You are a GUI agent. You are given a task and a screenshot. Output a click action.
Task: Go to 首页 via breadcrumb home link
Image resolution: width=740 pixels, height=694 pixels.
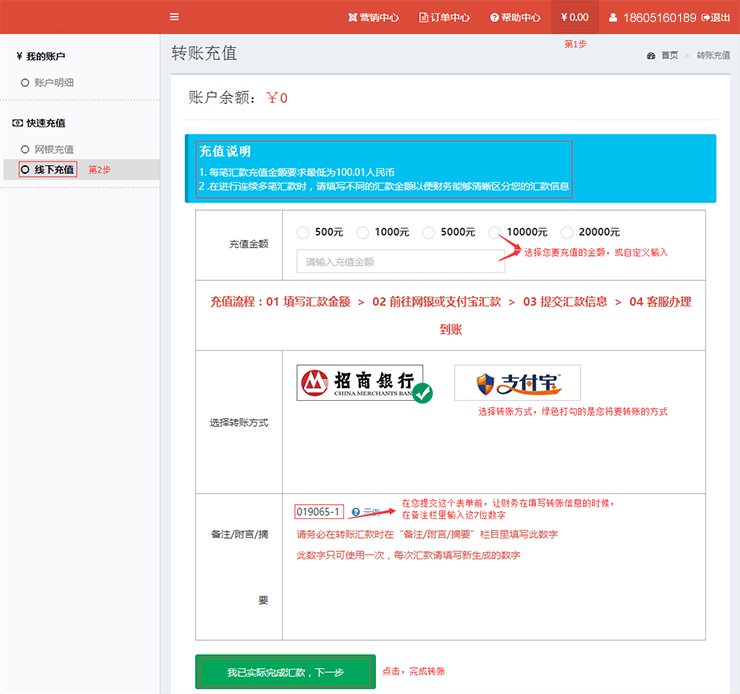click(668, 55)
